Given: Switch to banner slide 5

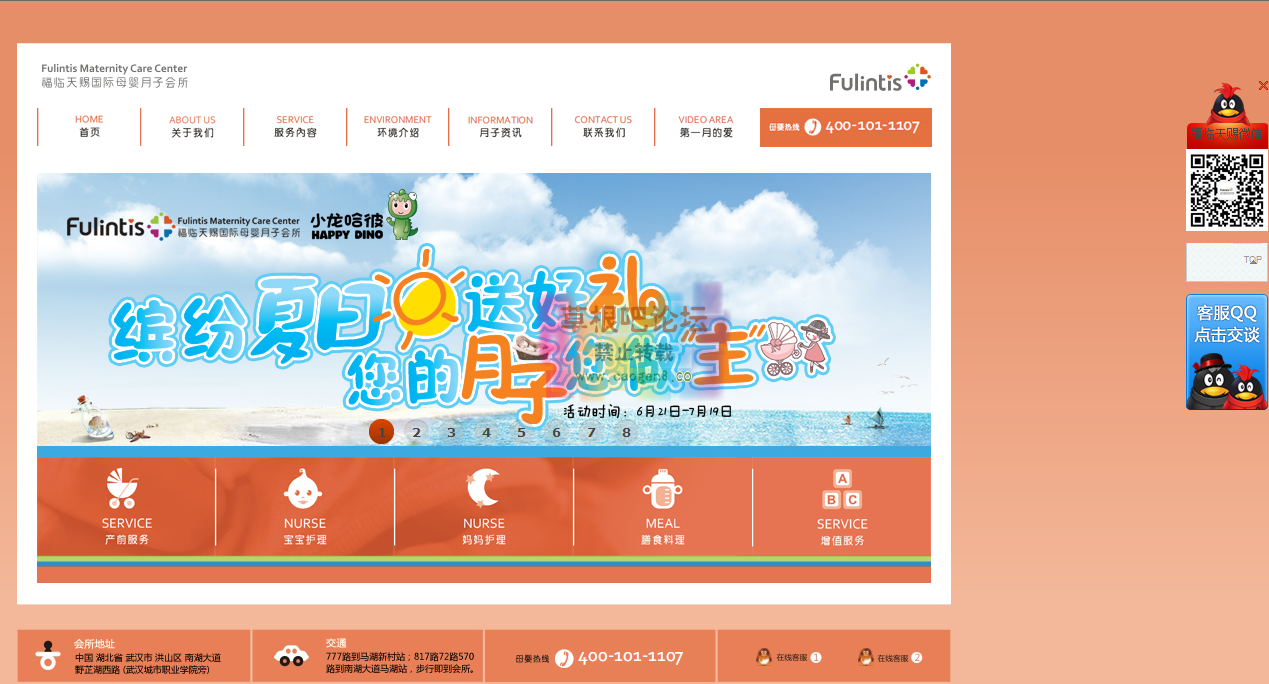Looking at the screenshot, I should click(521, 432).
